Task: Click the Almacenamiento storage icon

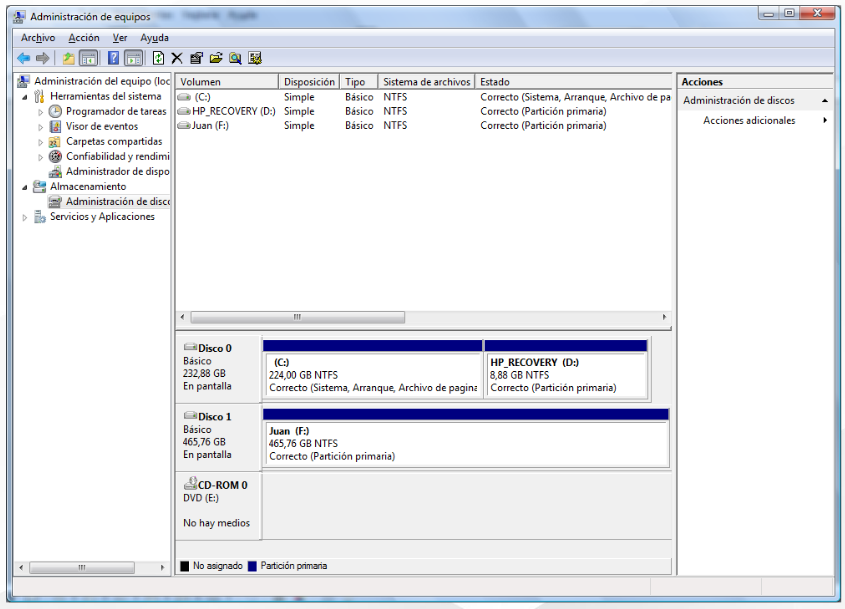Action: point(39,187)
